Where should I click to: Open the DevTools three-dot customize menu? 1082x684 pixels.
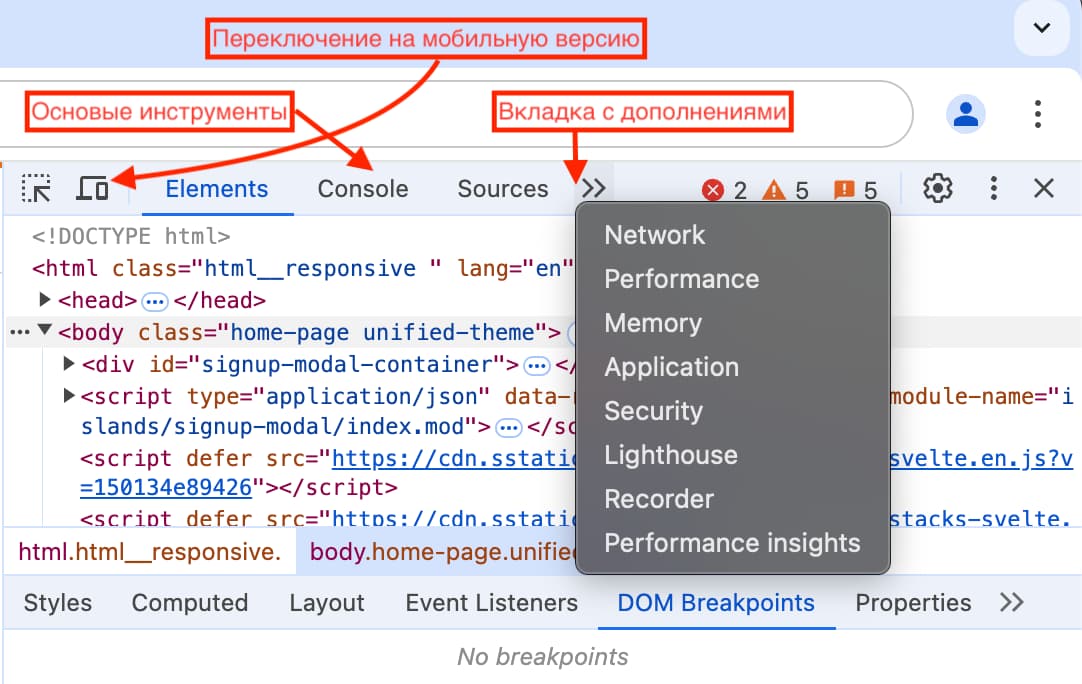point(994,188)
